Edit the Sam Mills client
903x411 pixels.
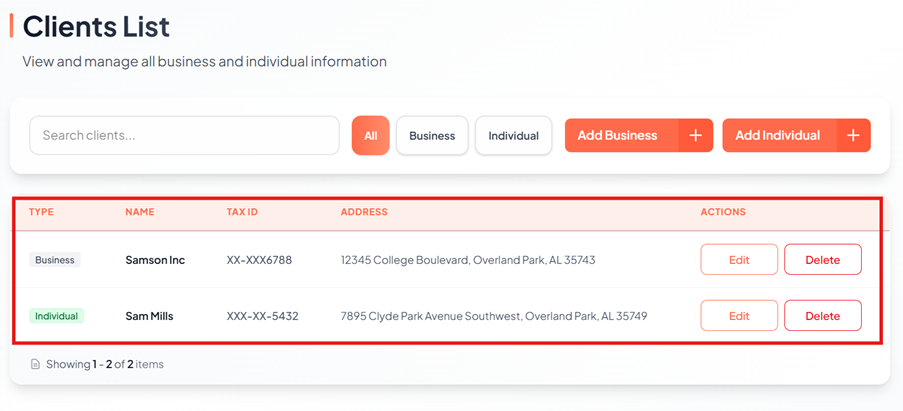(x=739, y=316)
